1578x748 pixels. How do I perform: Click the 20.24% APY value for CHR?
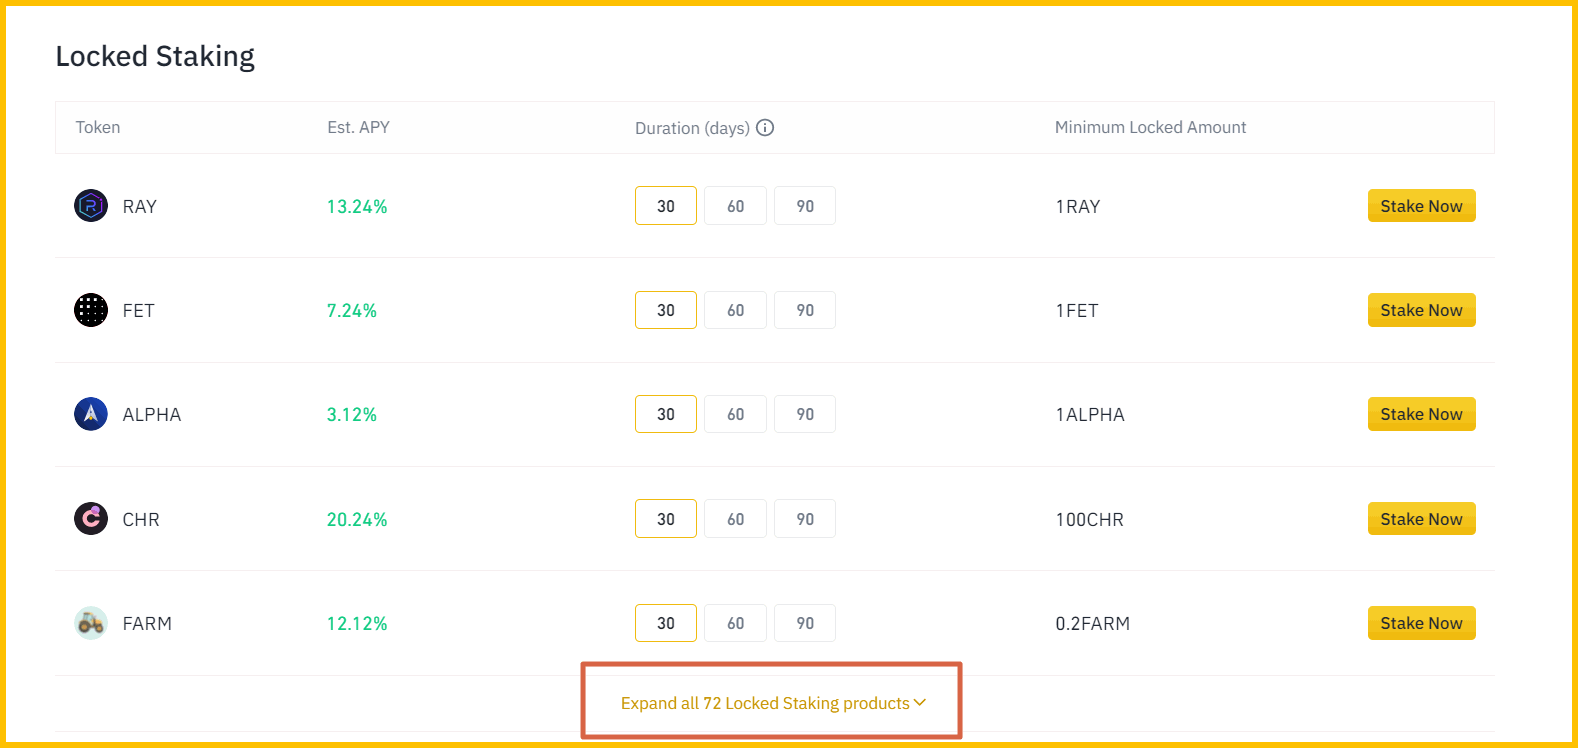(x=357, y=519)
